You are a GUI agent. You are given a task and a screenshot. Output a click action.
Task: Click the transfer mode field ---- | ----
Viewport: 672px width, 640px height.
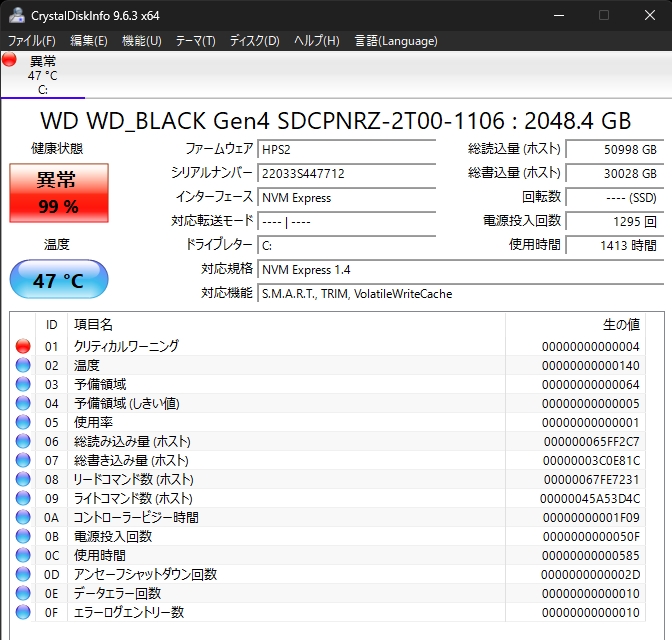[x=346, y=222]
